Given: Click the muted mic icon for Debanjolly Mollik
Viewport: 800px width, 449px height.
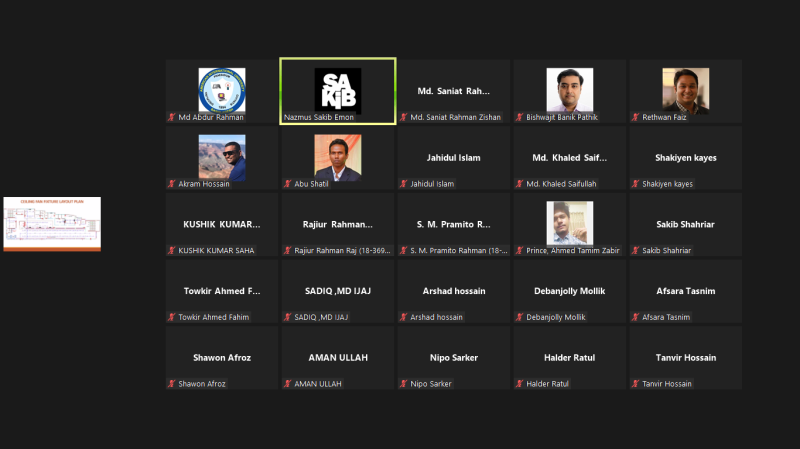Looking at the screenshot, I should 520,317.
